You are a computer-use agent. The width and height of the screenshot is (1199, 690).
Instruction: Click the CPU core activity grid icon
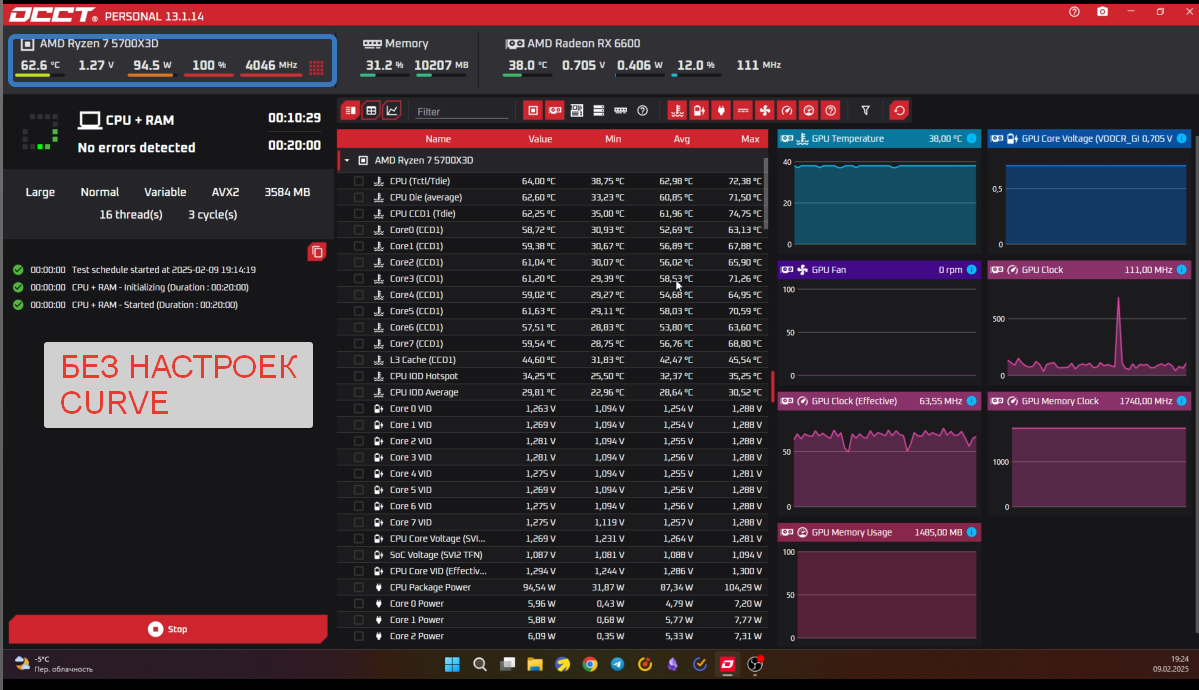(x=316, y=67)
